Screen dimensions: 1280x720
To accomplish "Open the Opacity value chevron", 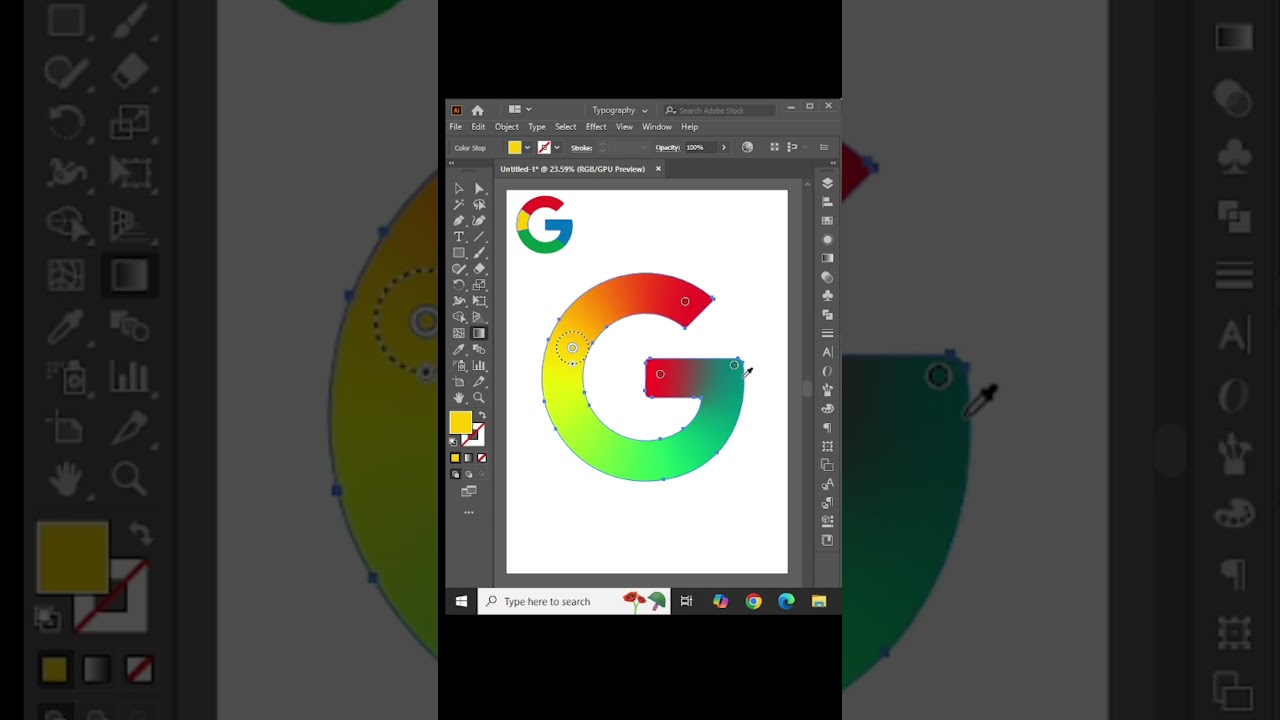I will point(723,147).
